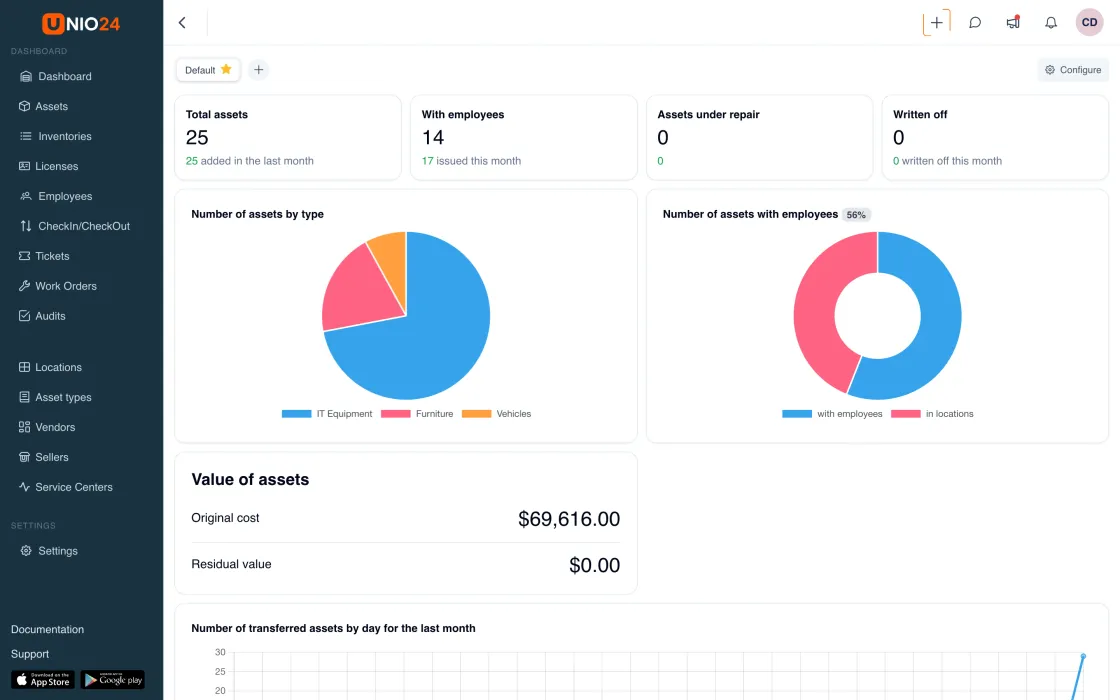The image size is (1120, 700).
Task: Open the Documentation link
Action: click(x=47, y=629)
